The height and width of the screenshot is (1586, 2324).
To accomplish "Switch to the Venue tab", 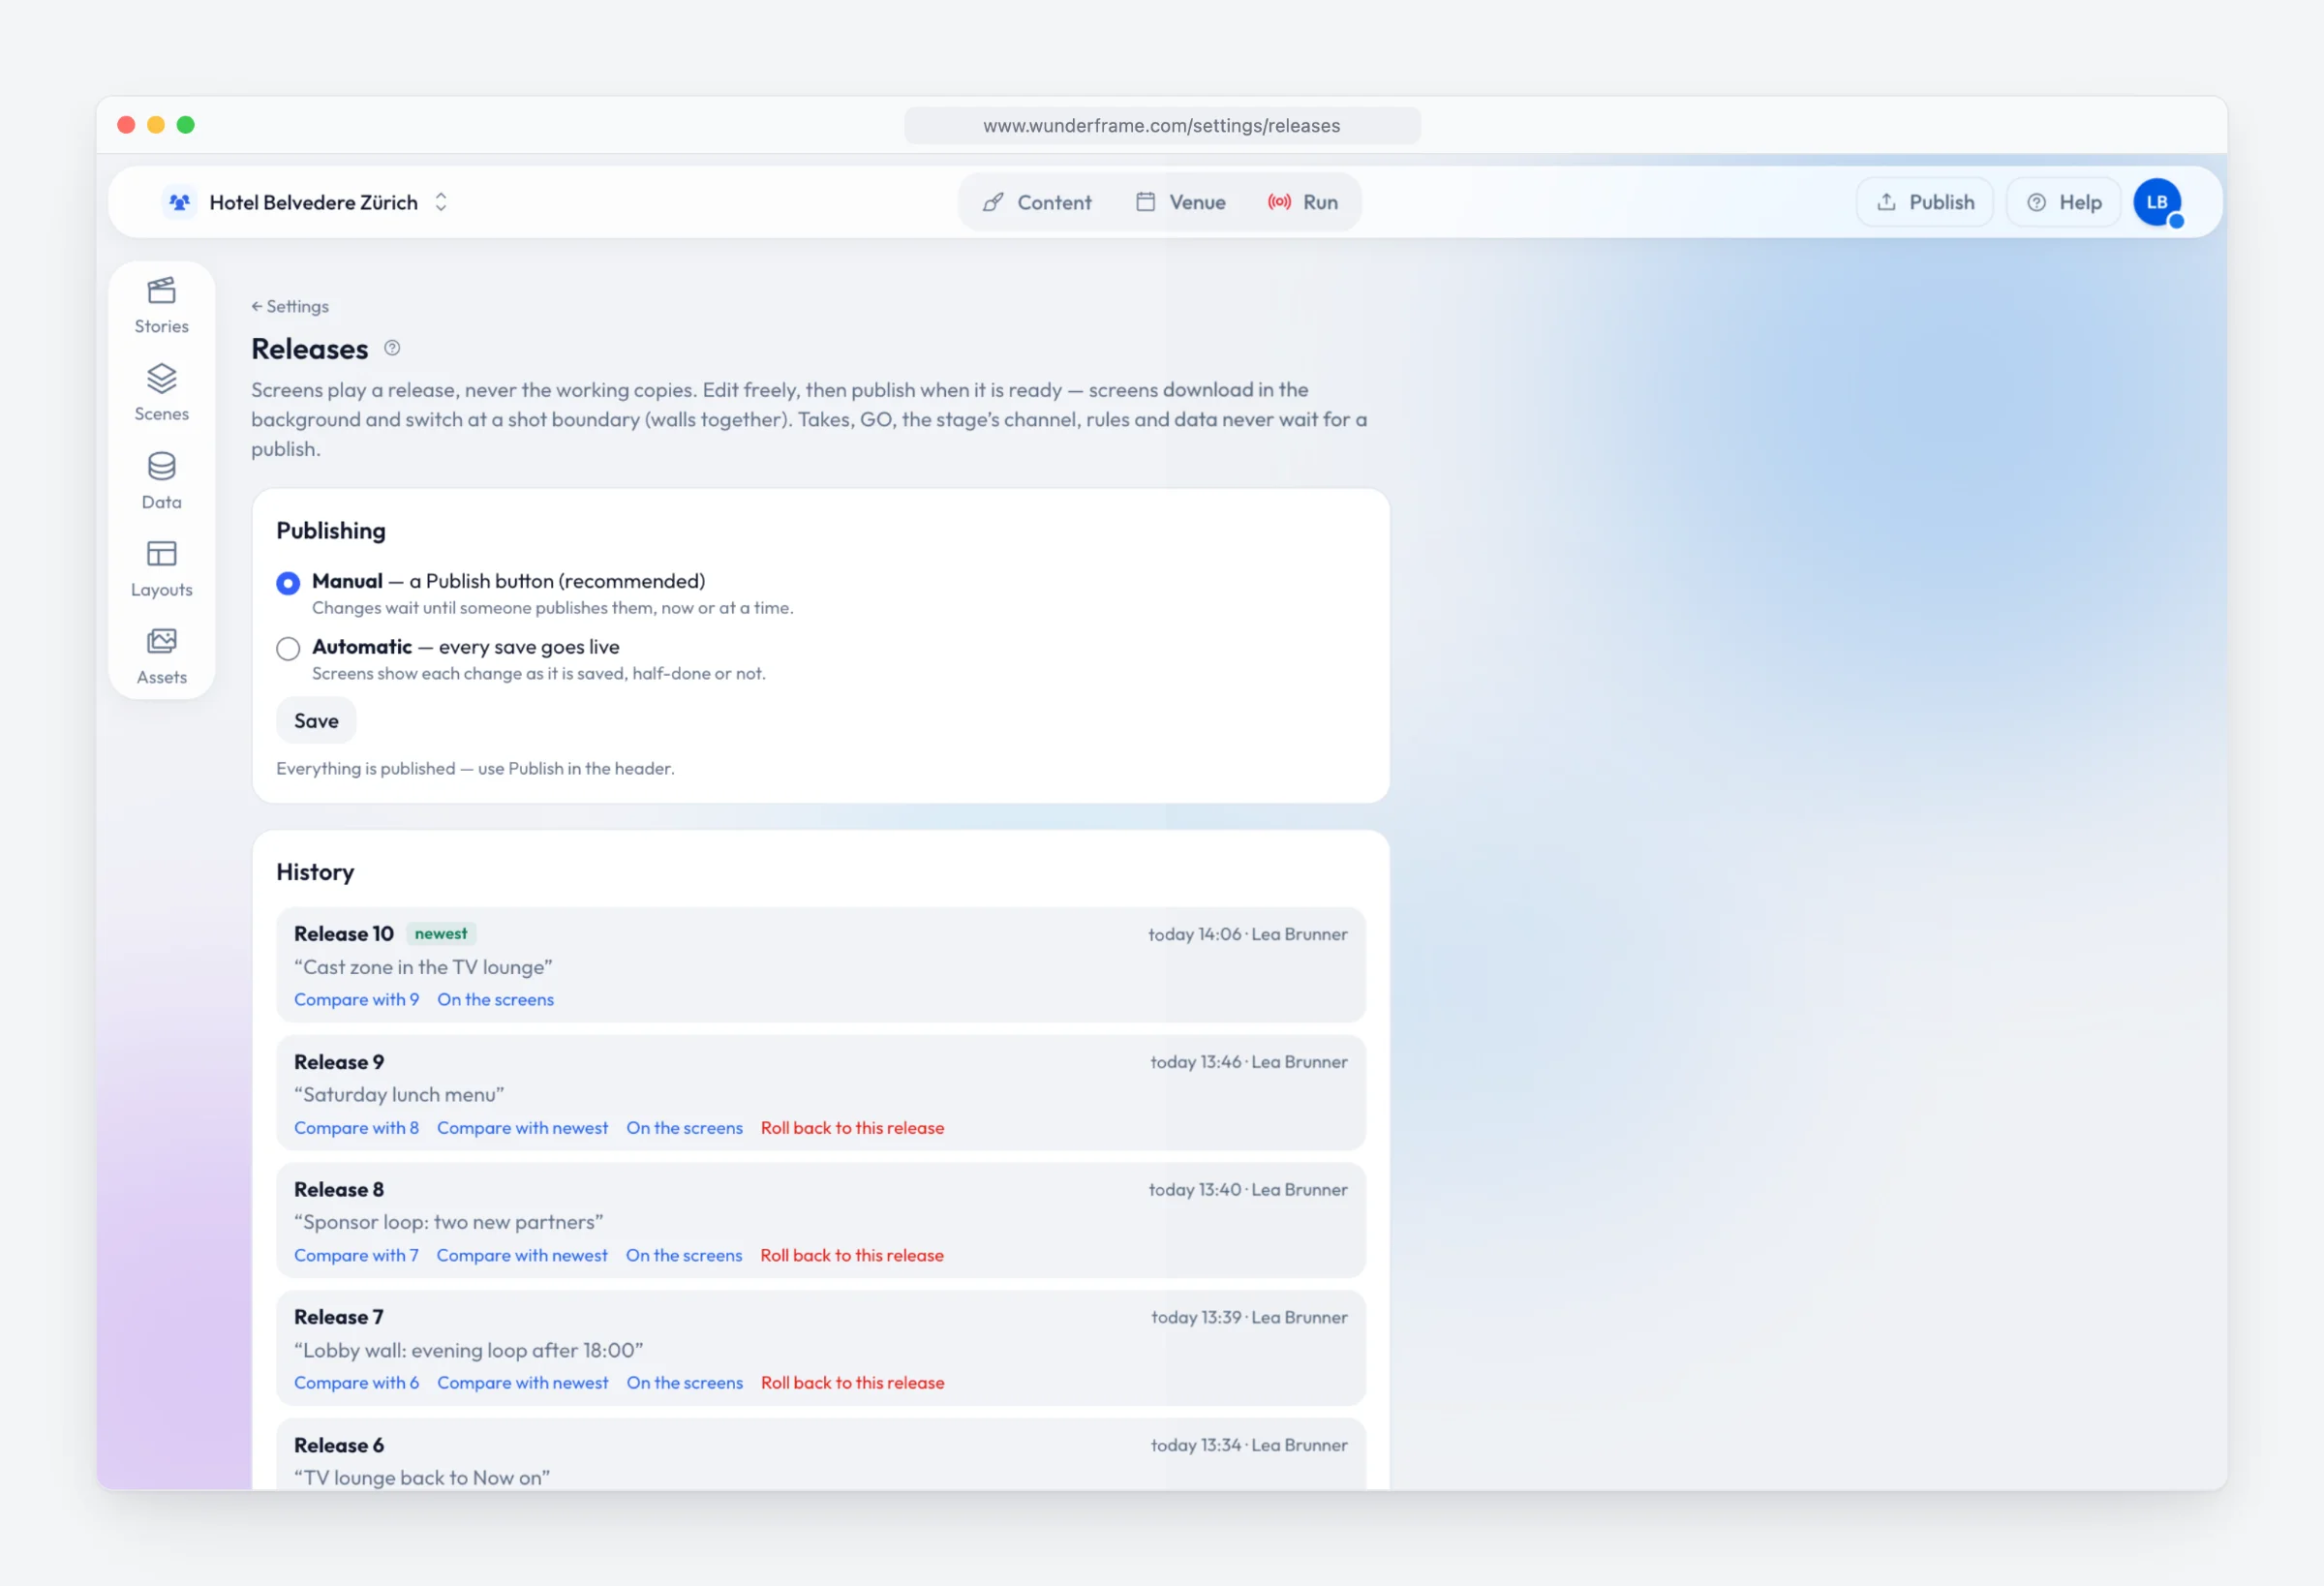I will pos(1180,202).
